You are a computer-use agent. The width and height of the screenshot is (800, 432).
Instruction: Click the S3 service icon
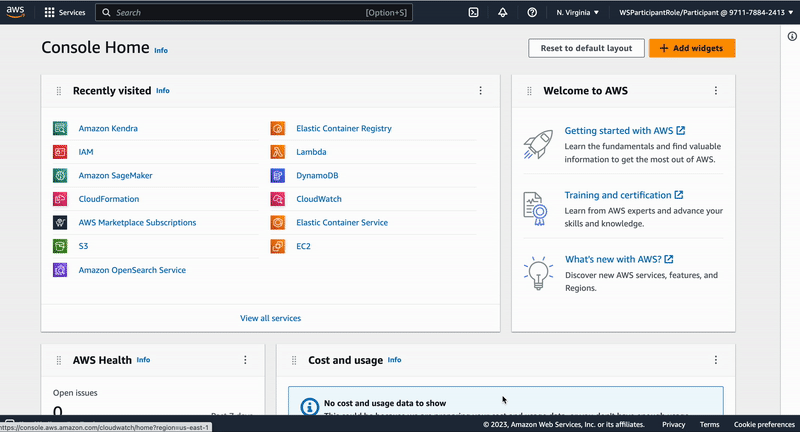(x=60, y=246)
